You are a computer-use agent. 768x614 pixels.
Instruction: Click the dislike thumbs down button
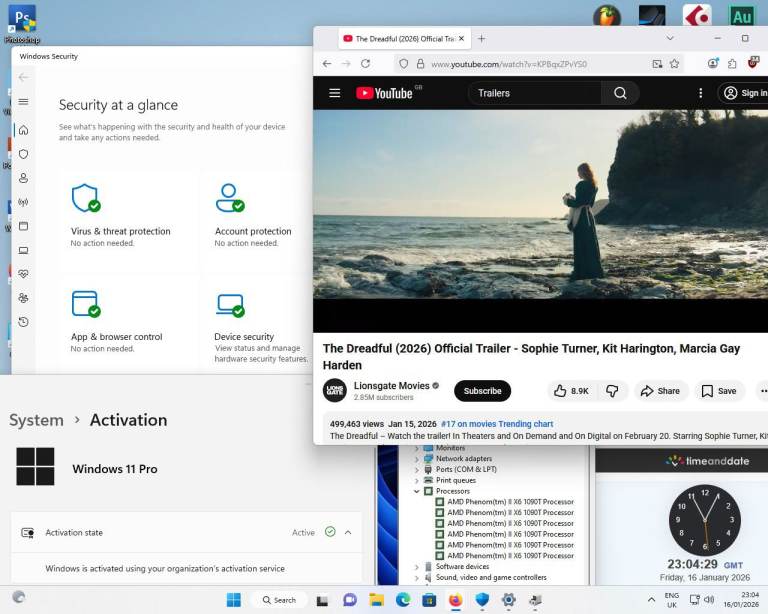(612, 391)
